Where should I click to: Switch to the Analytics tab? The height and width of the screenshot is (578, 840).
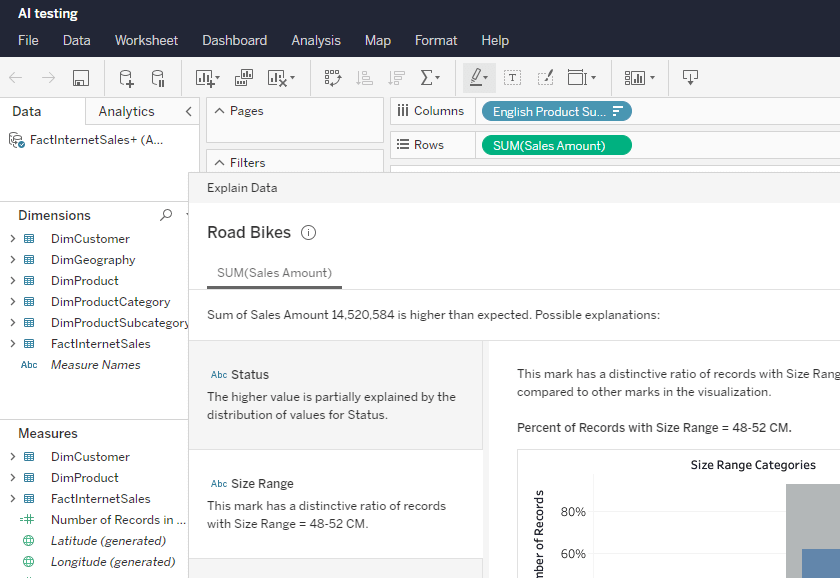point(126,111)
